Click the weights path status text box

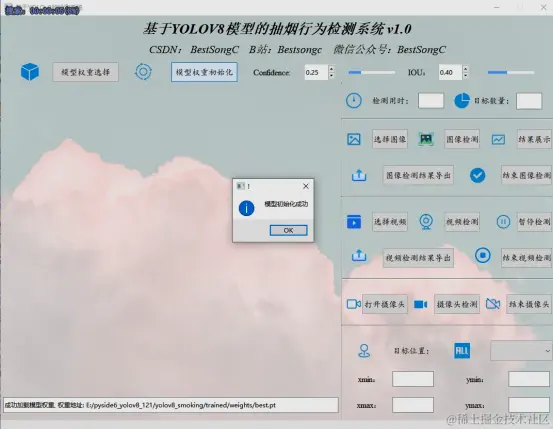[x=171, y=405]
